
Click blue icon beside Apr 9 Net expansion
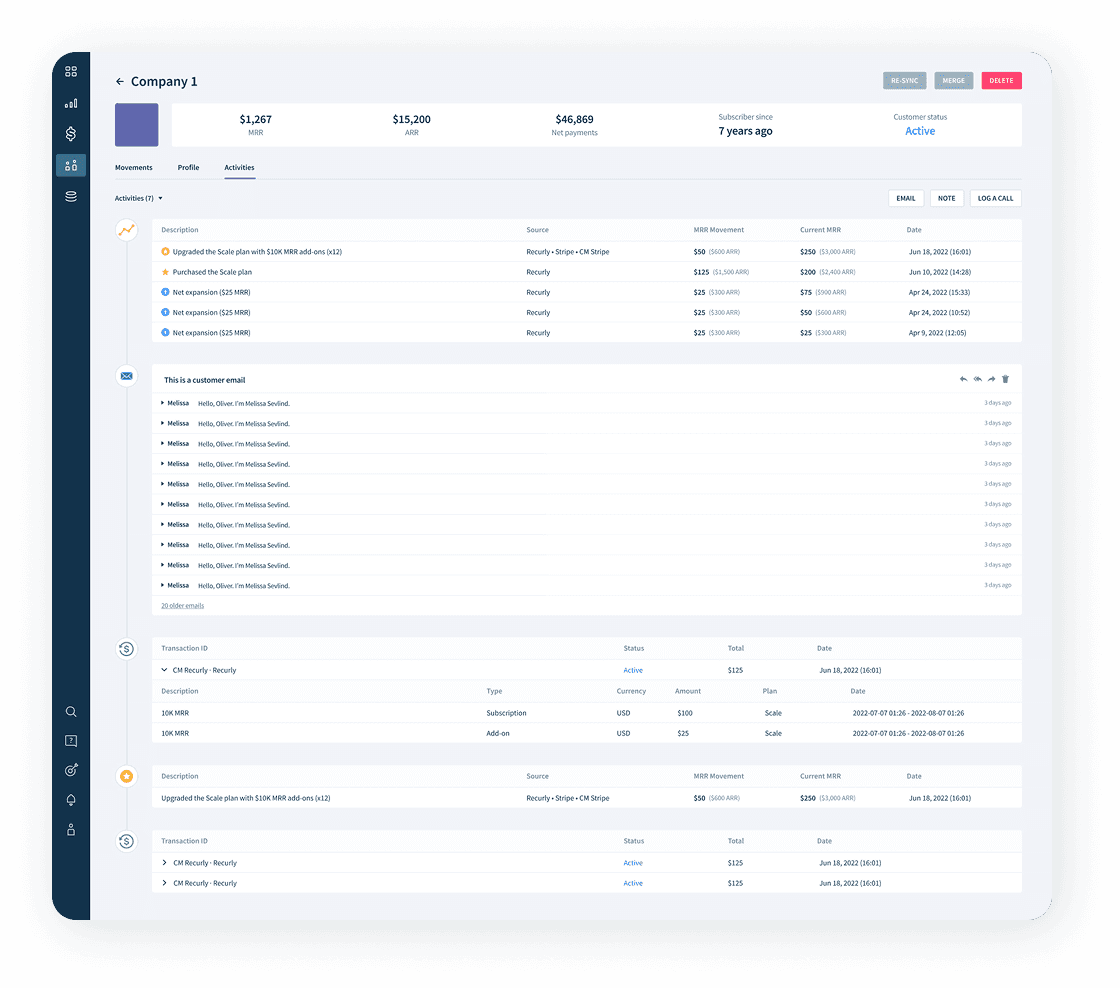(x=165, y=332)
